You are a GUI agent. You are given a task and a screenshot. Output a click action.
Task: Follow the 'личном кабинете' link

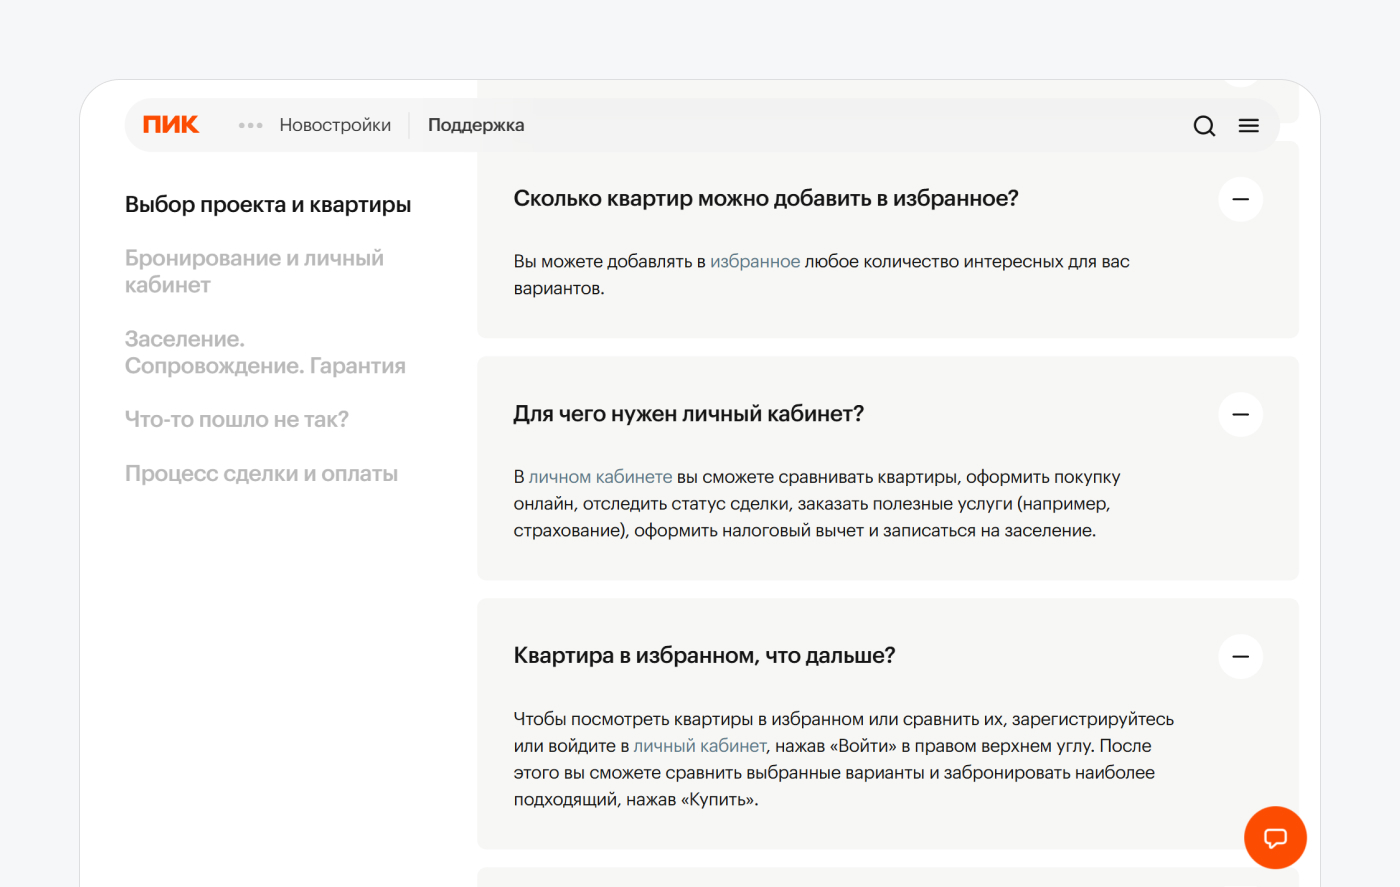(600, 477)
